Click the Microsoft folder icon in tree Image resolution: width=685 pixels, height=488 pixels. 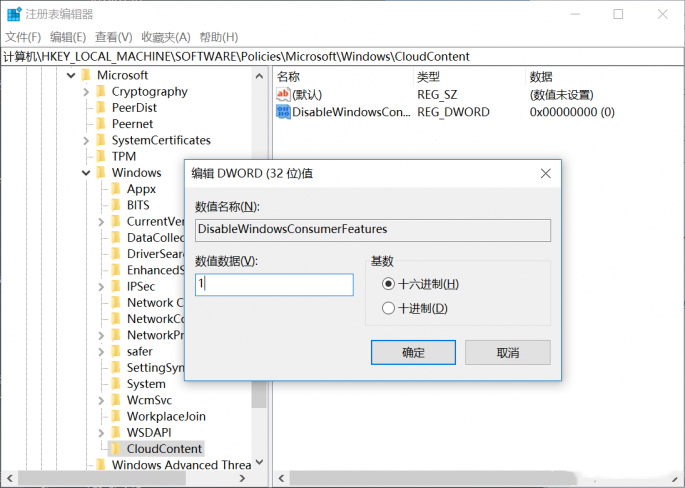[x=86, y=75]
